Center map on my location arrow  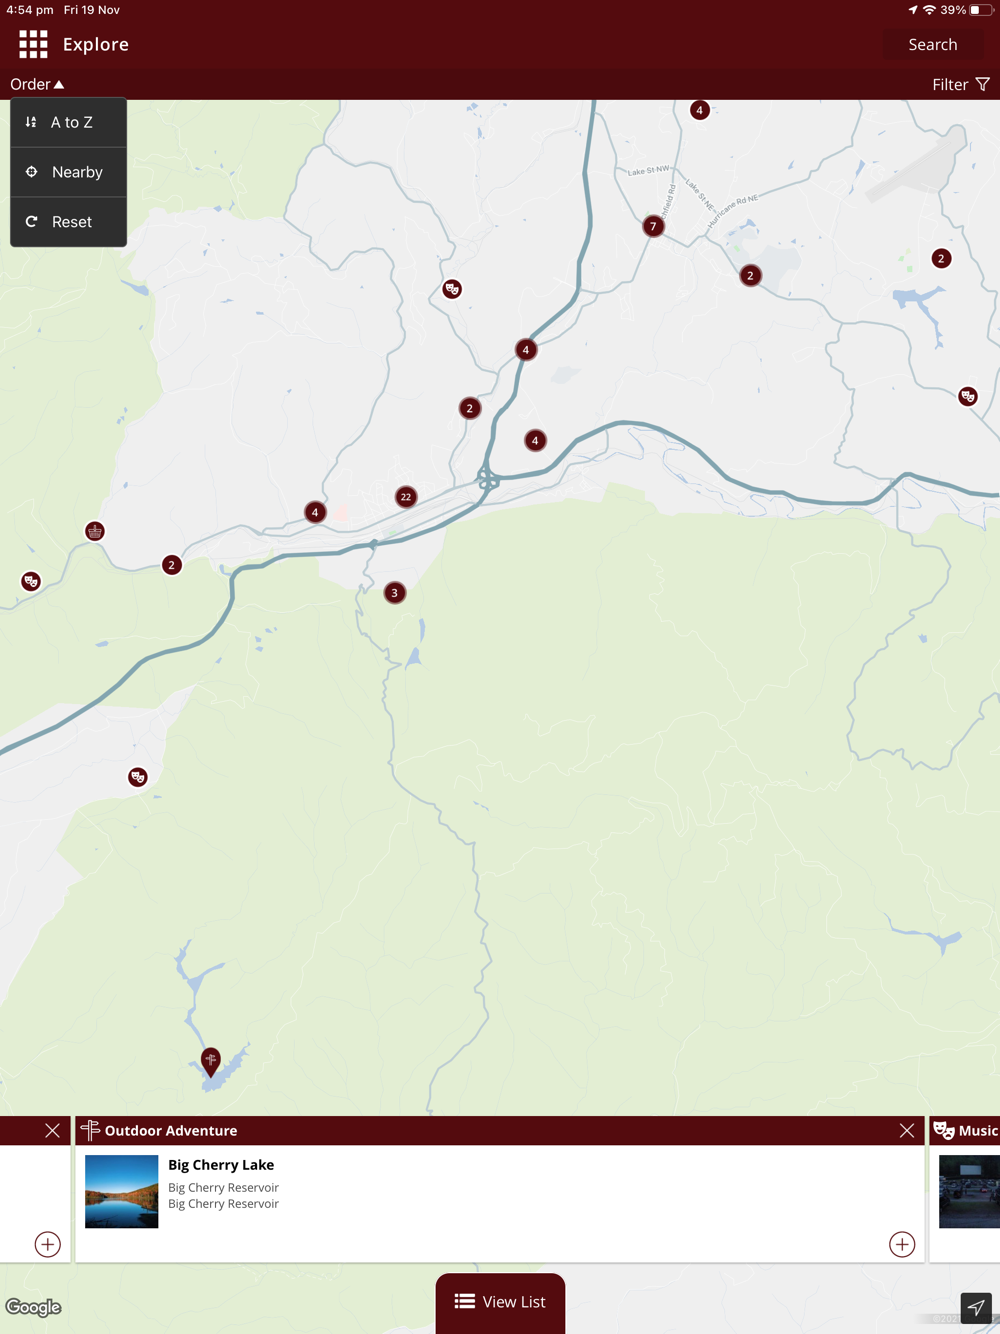pyautogui.click(x=976, y=1307)
